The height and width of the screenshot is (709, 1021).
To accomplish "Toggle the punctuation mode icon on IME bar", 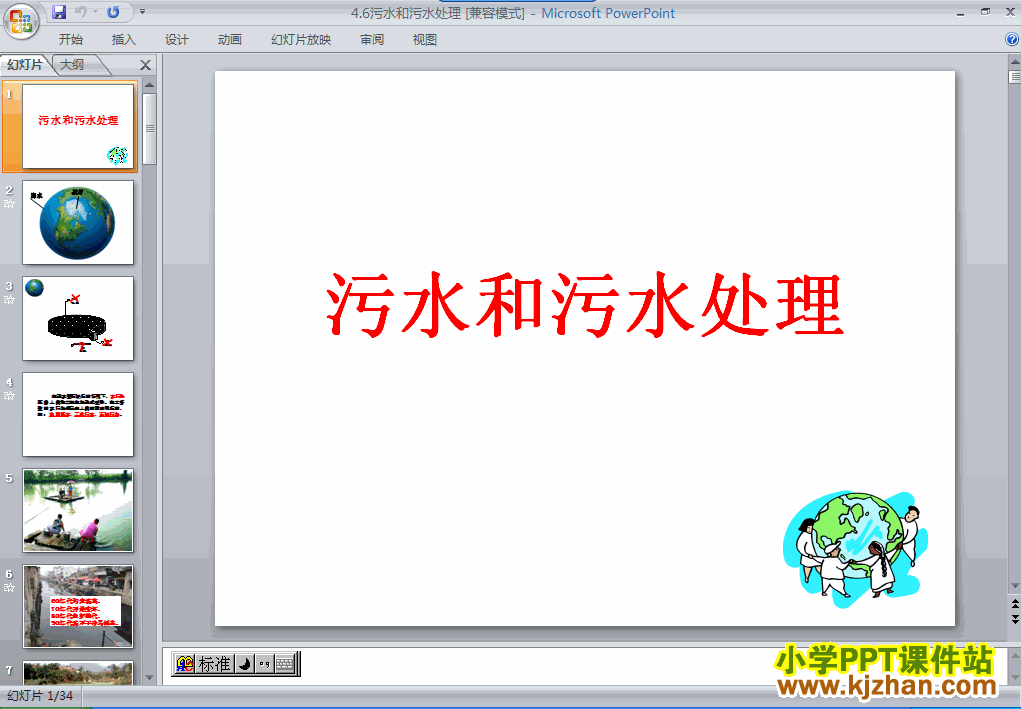I will click(264, 663).
